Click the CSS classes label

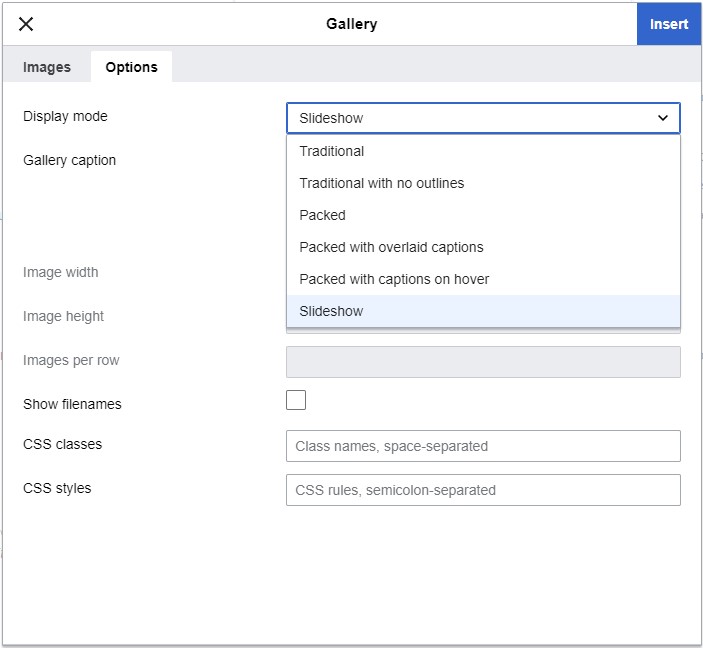click(x=62, y=444)
